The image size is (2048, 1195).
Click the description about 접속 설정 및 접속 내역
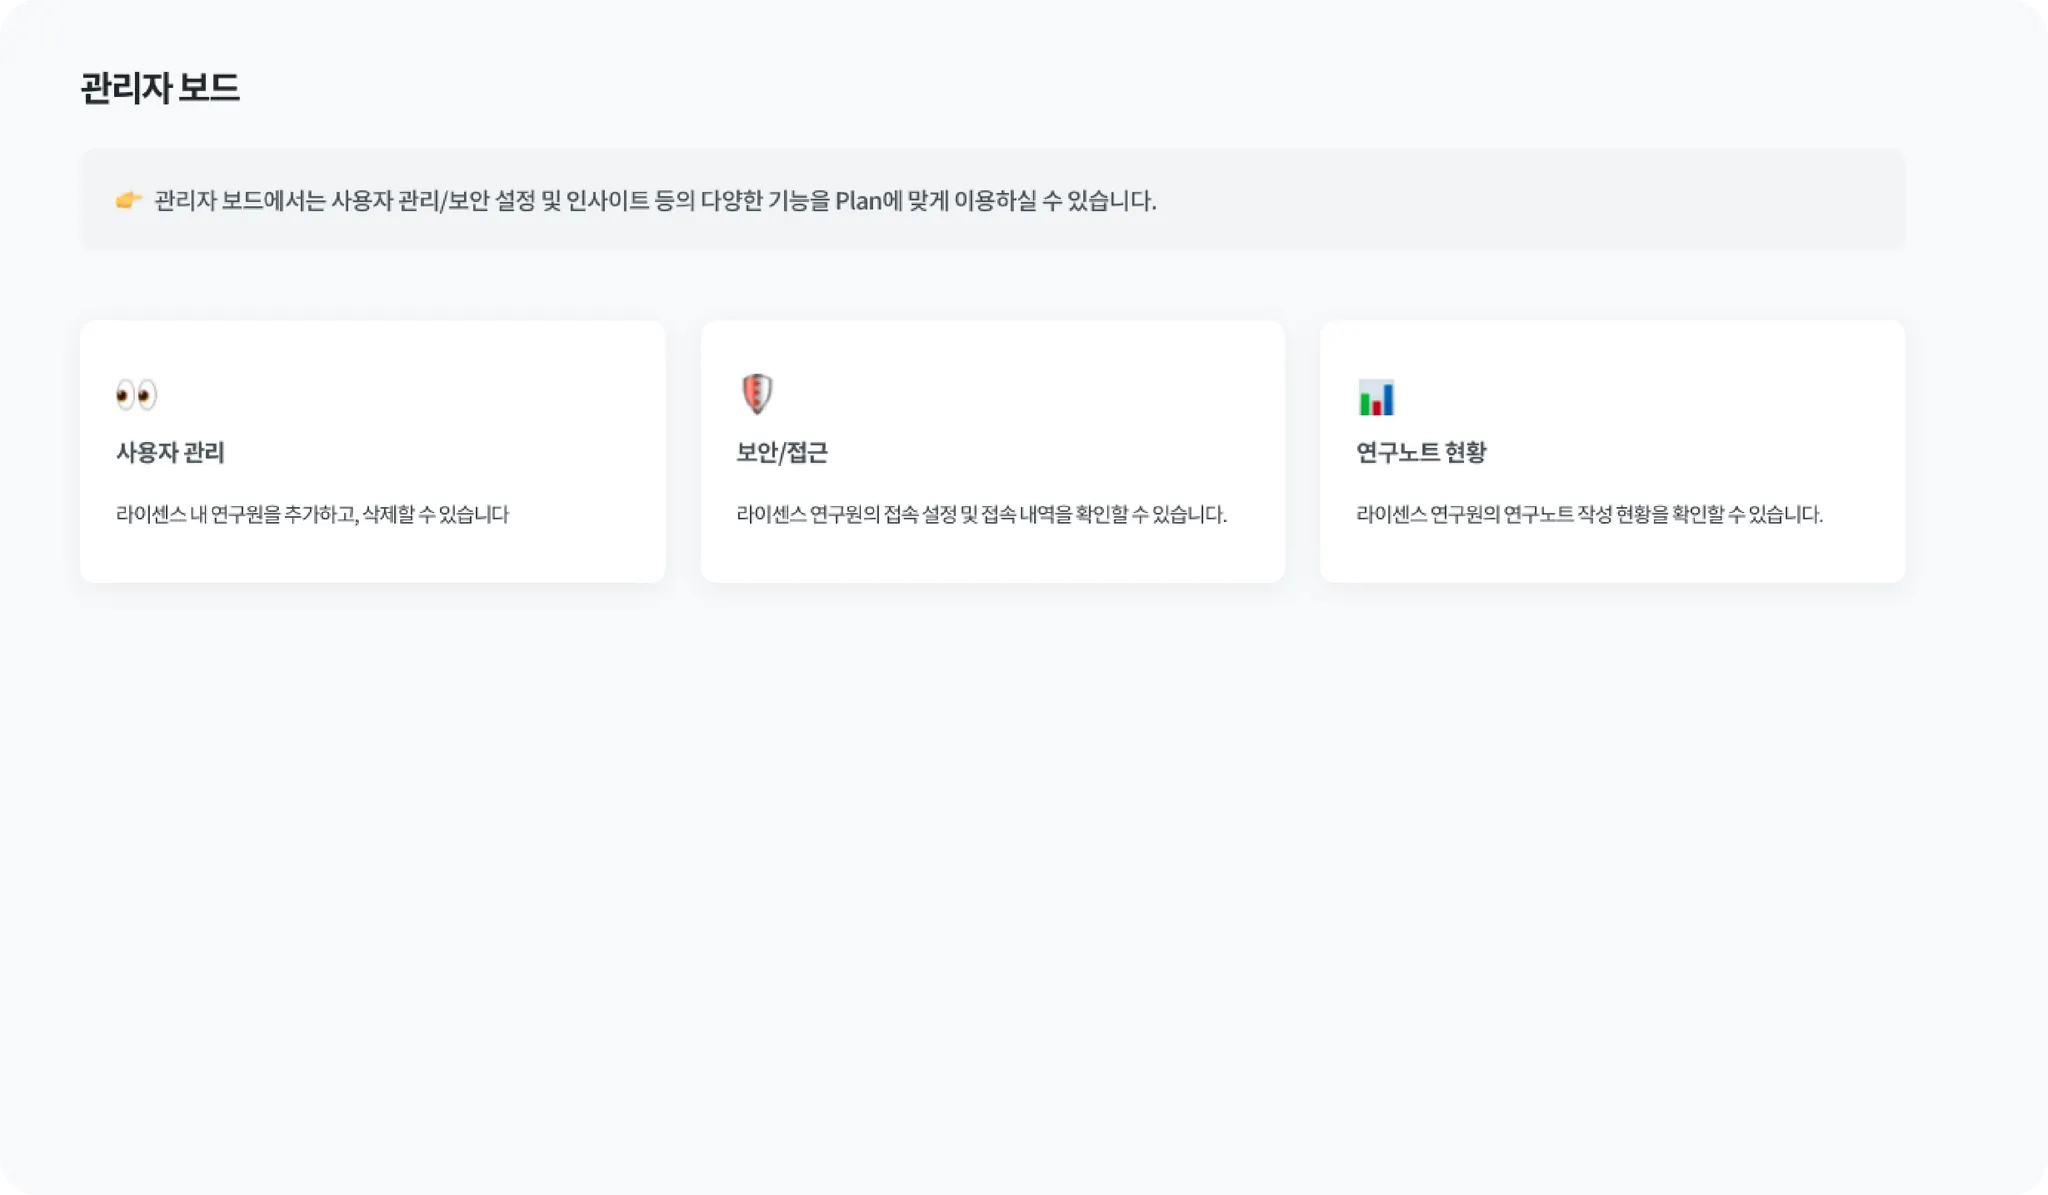[981, 515]
